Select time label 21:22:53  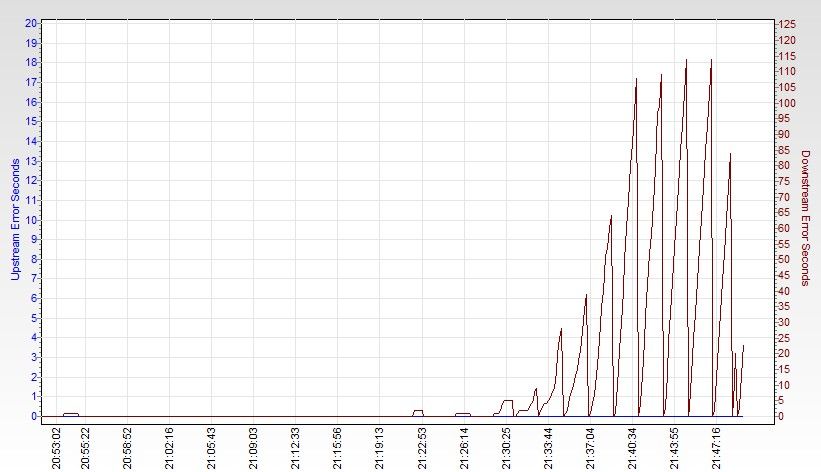coord(422,448)
